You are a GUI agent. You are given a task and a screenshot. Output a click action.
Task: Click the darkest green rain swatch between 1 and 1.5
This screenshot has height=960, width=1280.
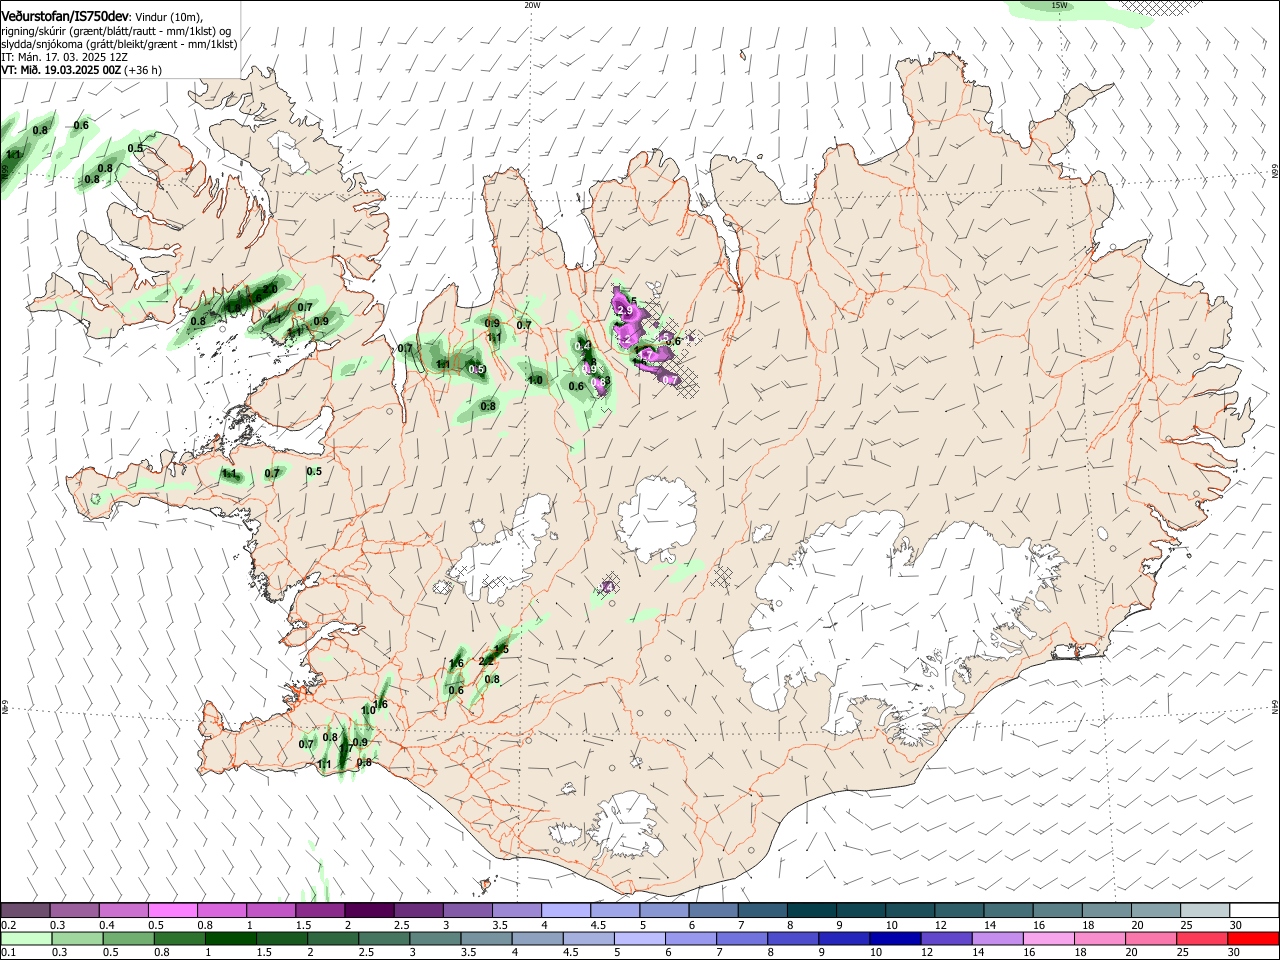(x=230, y=938)
